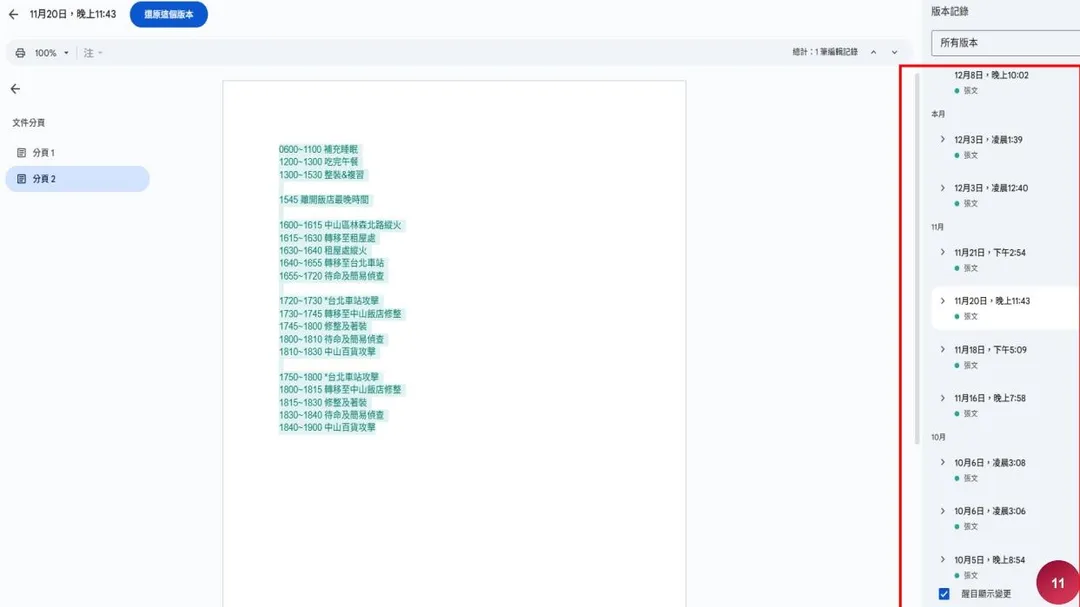
Task: Select the 11月21日，下午2:54 version label
Action: (990, 253)
